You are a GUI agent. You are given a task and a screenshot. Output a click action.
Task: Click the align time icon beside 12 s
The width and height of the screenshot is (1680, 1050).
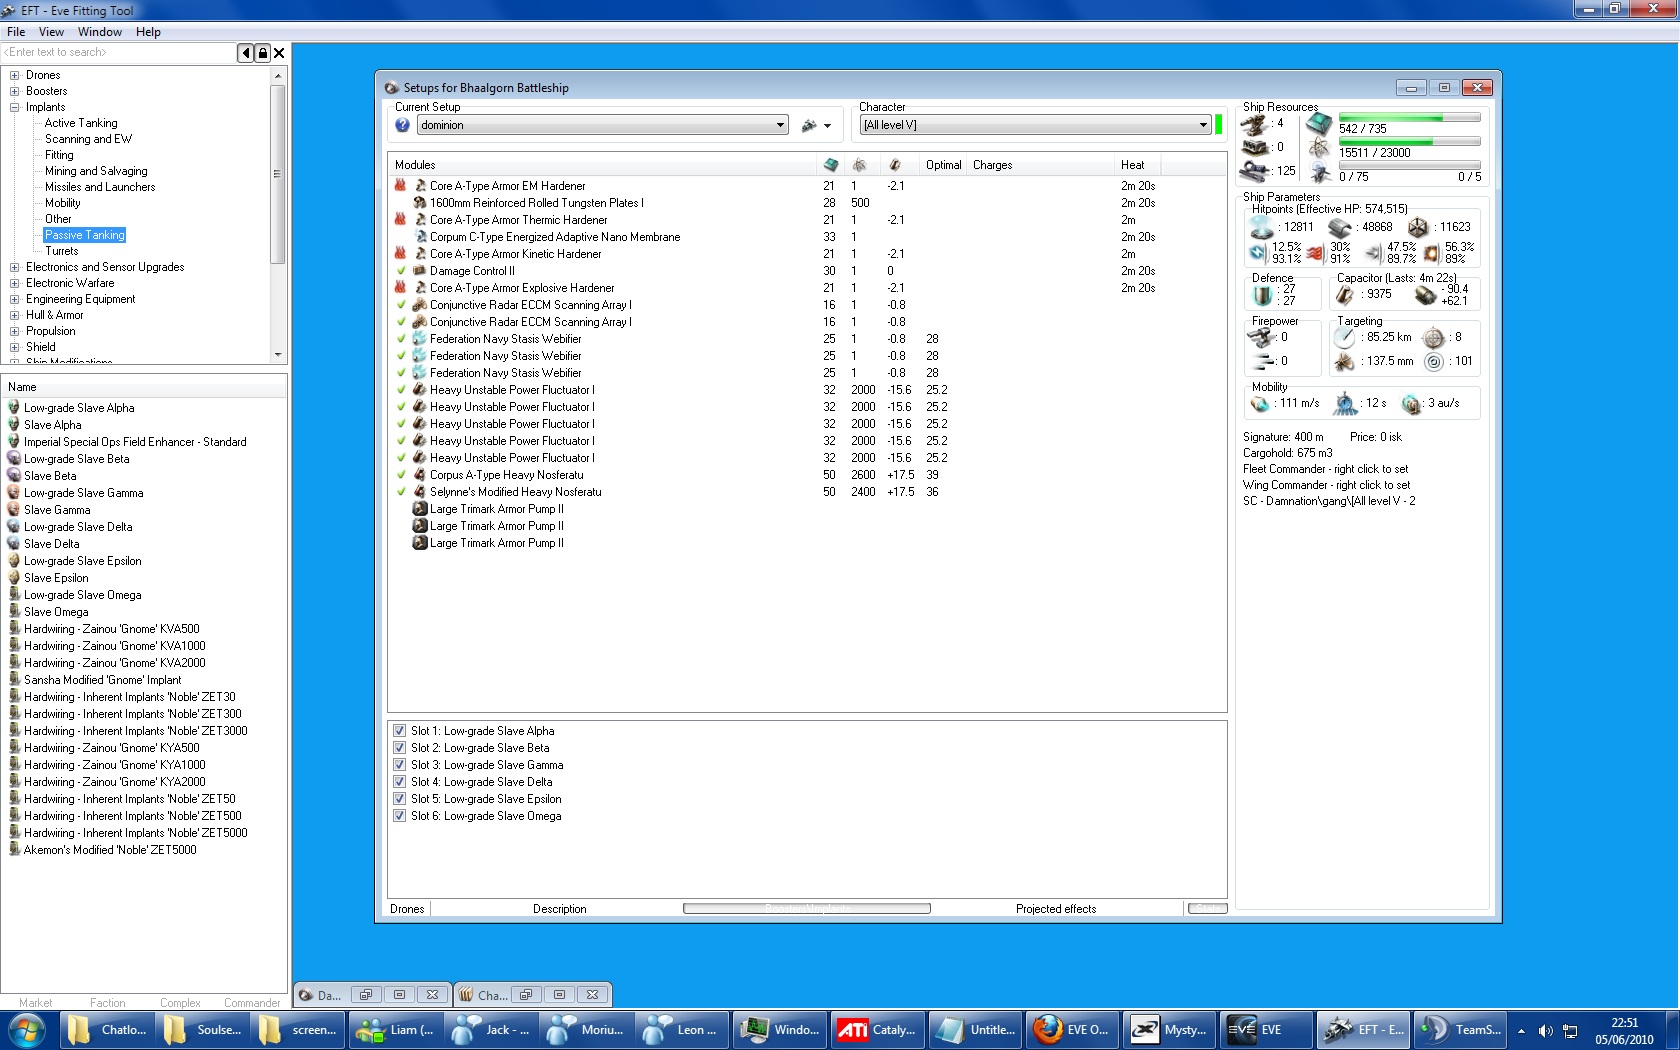[1346, 404]
